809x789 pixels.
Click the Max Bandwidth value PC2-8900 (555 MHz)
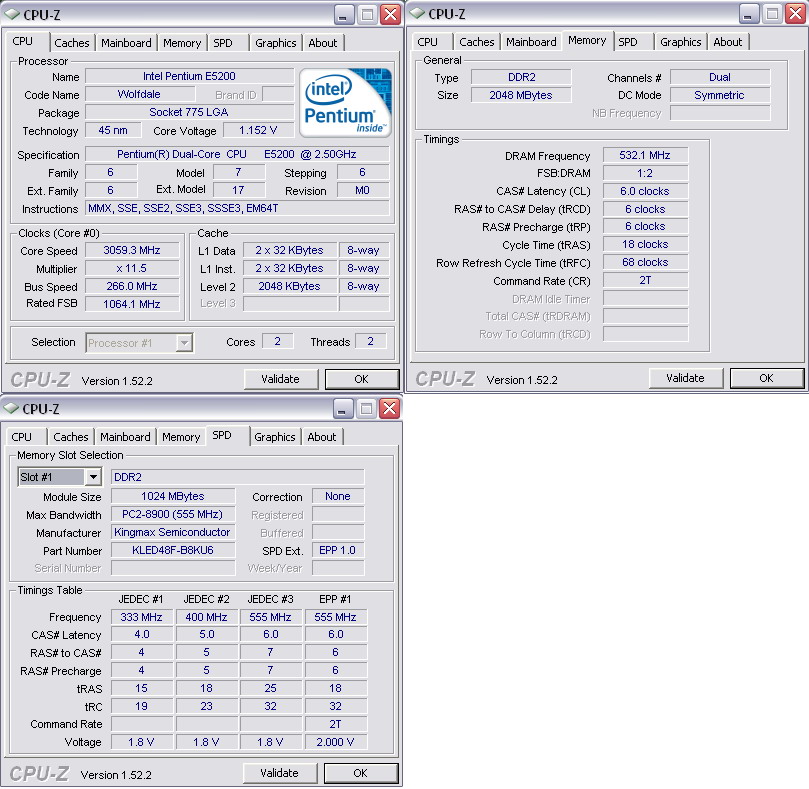[x=173, y=514]
